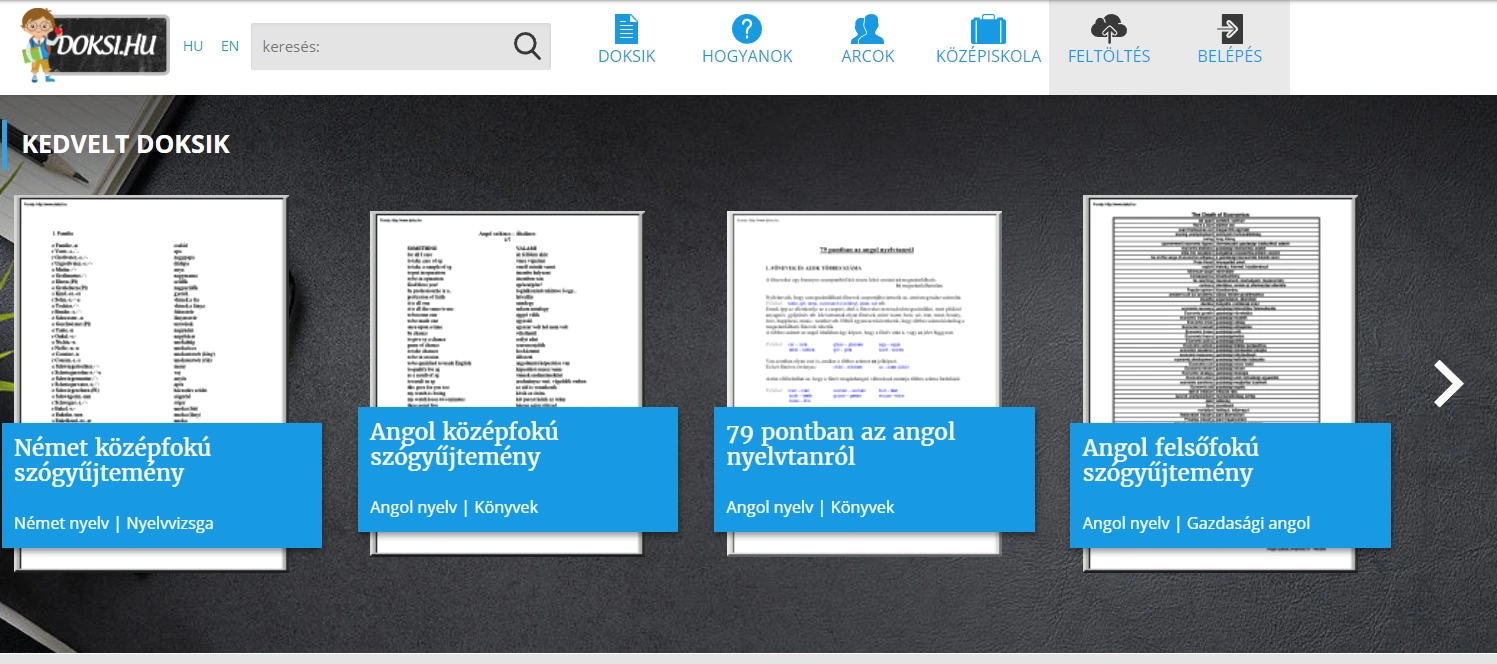Open Angol középfokú szógyűjtemény title
This screenshot has width=1497, height=664.
pos(464,444)
